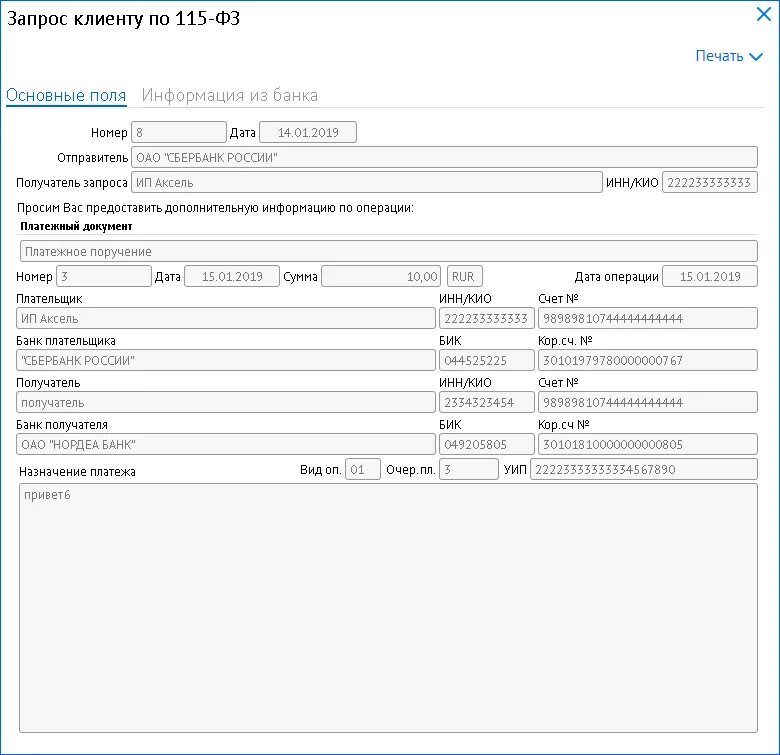This screenshot has height=755, width=780.
Task: Click the УИП field
Action: click(644, 469)
